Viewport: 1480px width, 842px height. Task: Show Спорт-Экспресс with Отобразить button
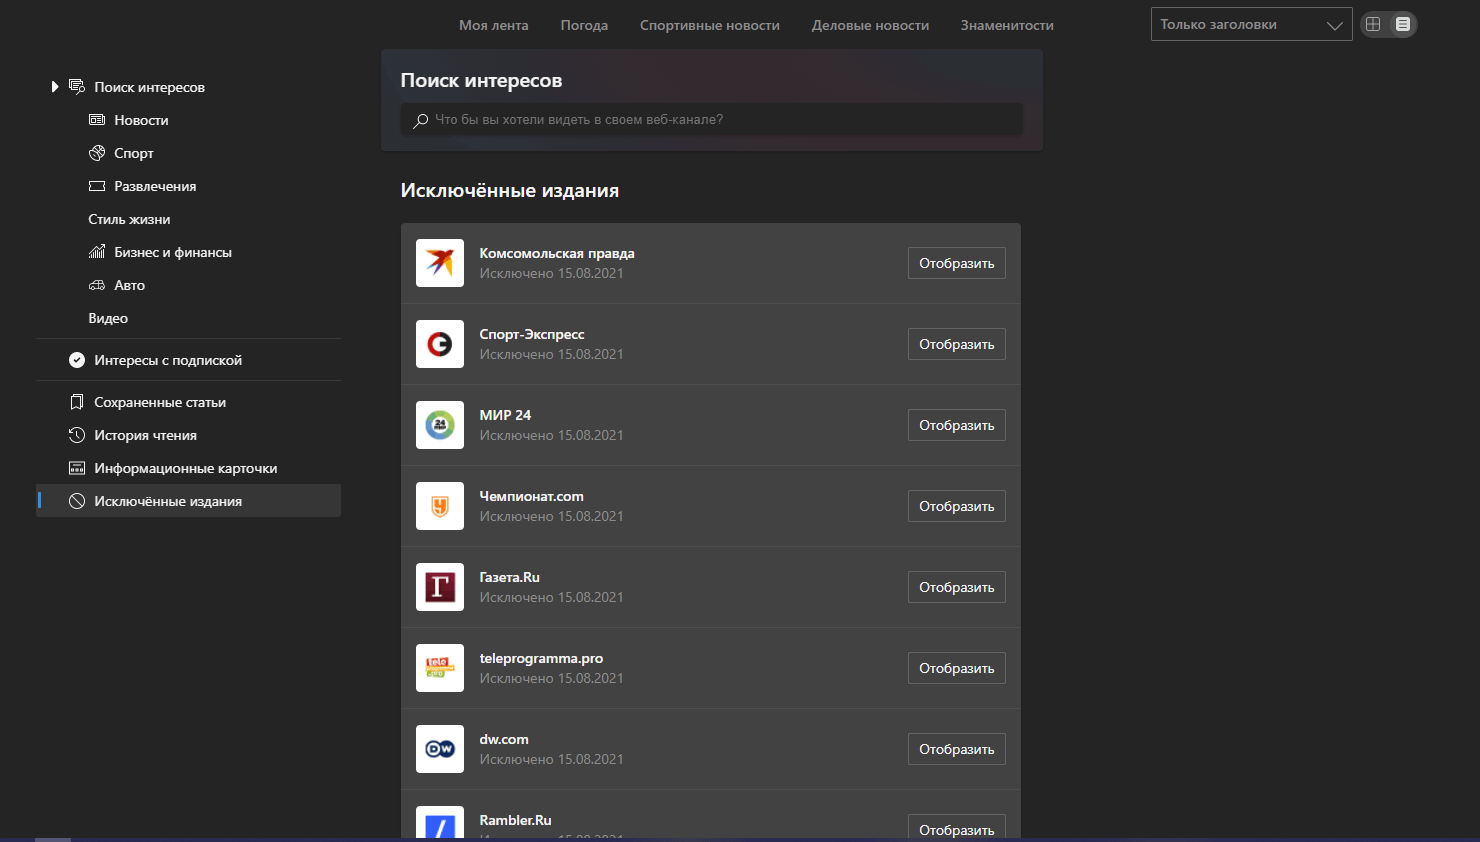click(x=957, y=344)
